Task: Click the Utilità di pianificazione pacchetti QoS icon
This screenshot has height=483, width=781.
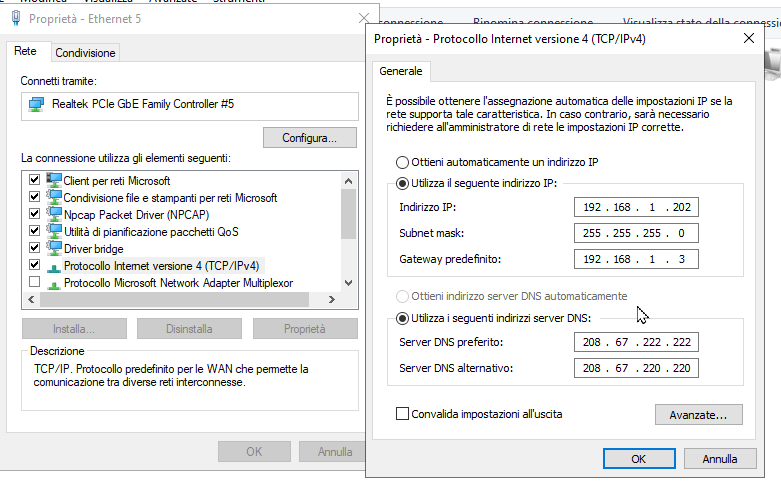Action: pos(54,231)
